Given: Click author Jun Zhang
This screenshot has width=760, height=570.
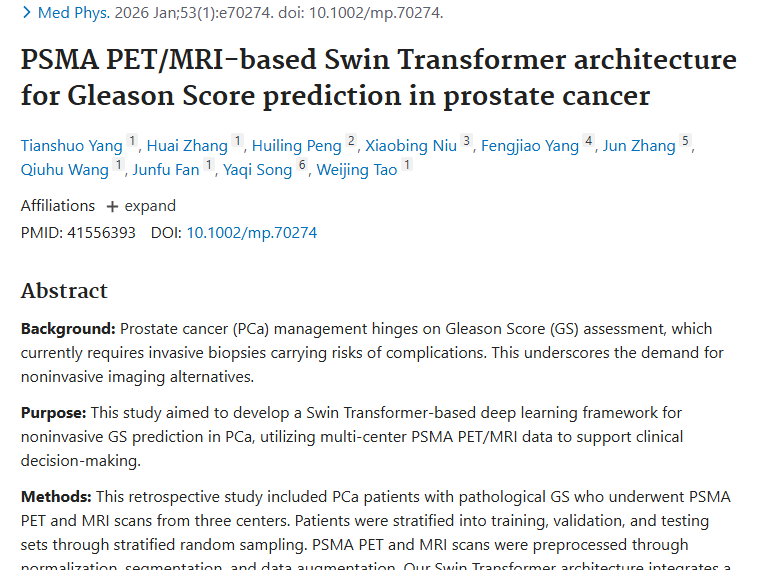Looking at the screenshot, I should [x=638, y=146].
